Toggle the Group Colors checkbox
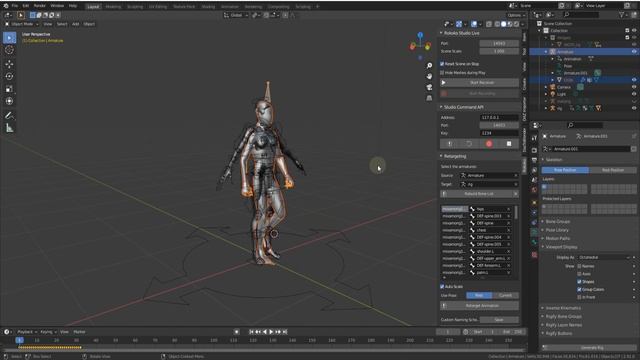640x360 pixels. [x=579, y=289]
